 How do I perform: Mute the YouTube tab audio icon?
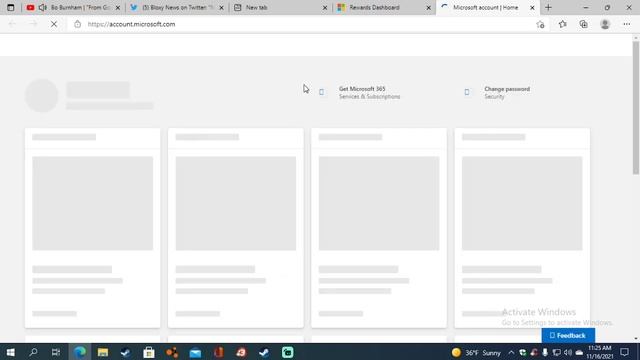coord(43,7)
